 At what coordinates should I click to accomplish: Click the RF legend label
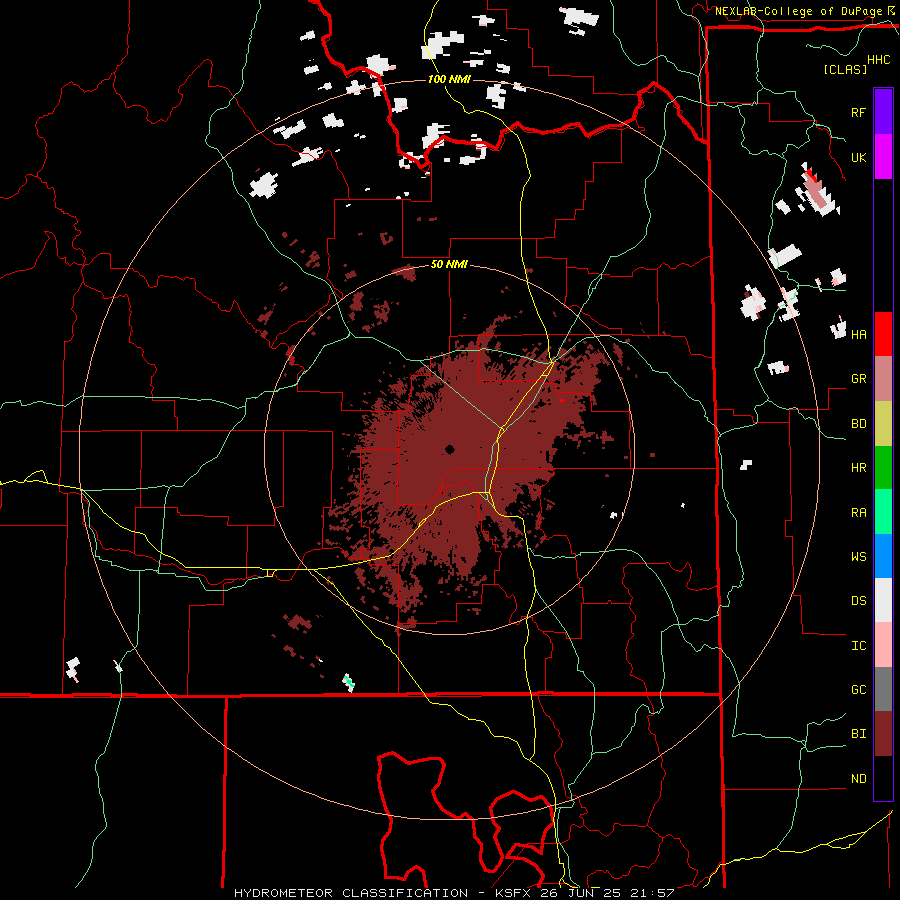pos(858,112)
